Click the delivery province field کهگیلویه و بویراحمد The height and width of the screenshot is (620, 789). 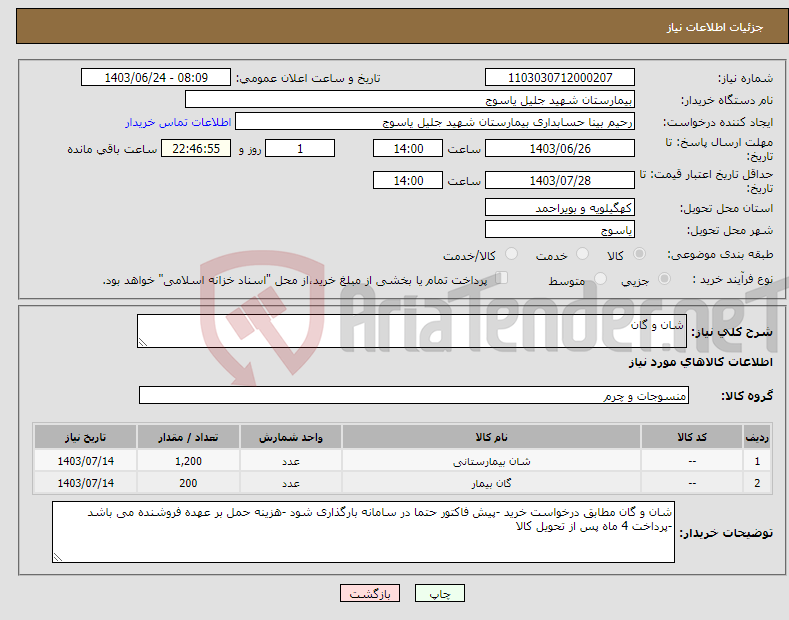point(560,207)
